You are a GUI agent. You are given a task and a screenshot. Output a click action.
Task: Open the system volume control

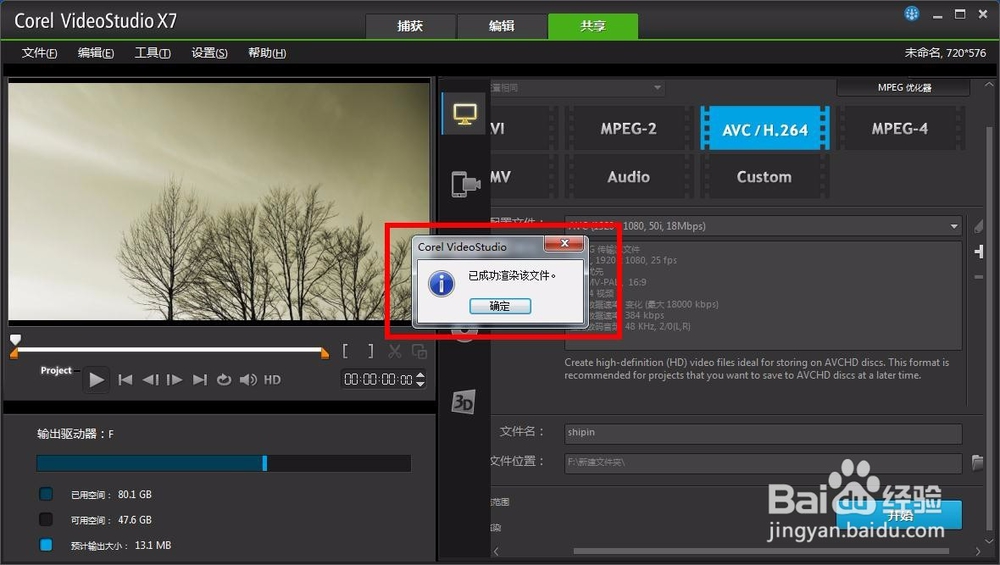[x=248, y=380]
